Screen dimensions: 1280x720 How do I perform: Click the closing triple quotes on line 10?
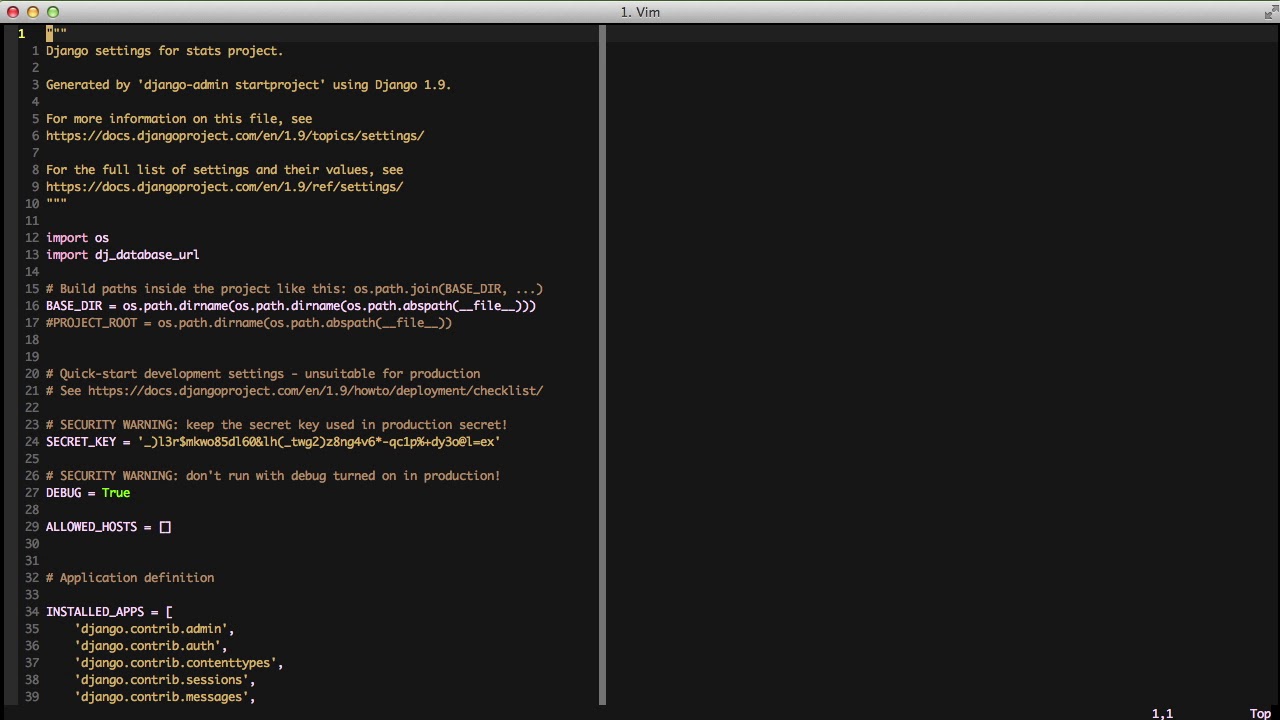tap(56, 204)
